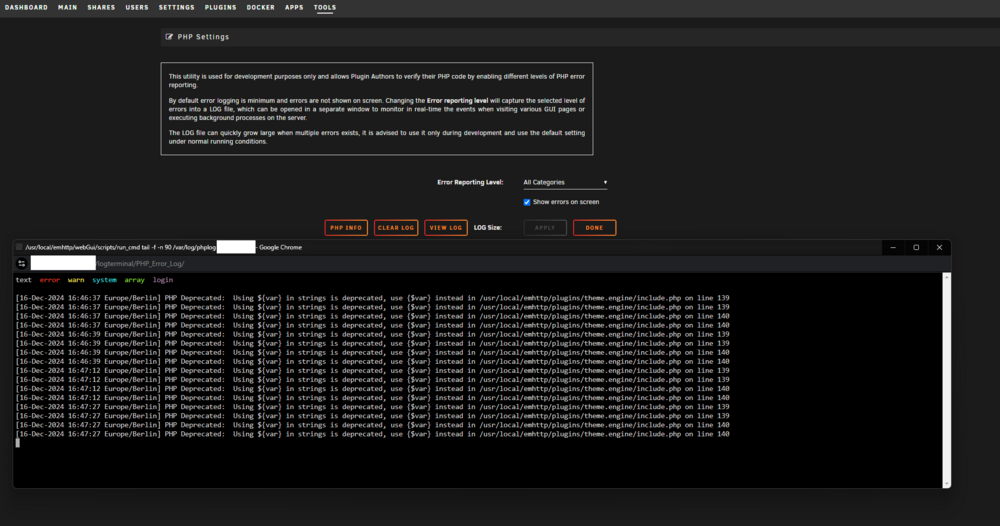Open the Users page
This screenshot has width=1000, height=526.
tap(136, 8)
